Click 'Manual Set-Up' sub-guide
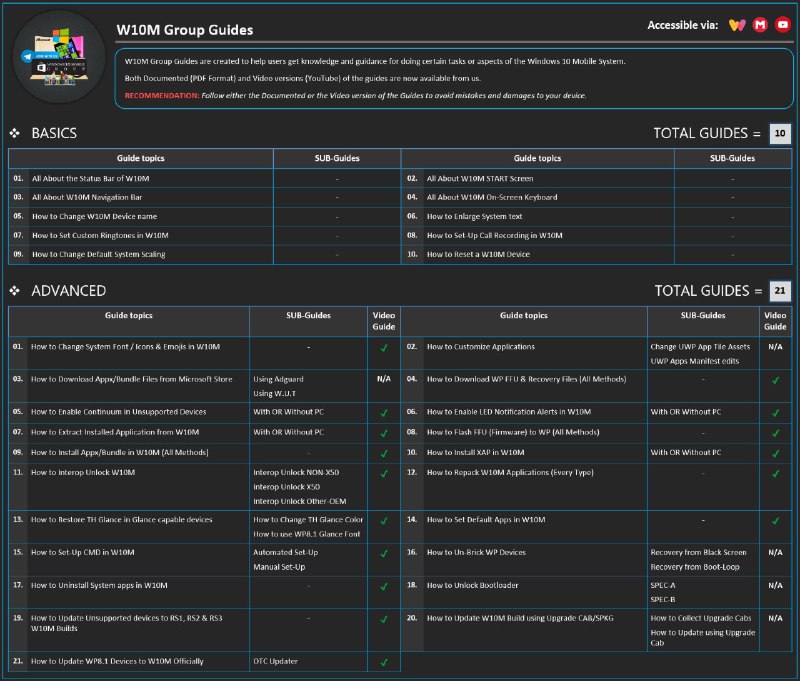Viewport: 800px width, 681px height. 279,567
